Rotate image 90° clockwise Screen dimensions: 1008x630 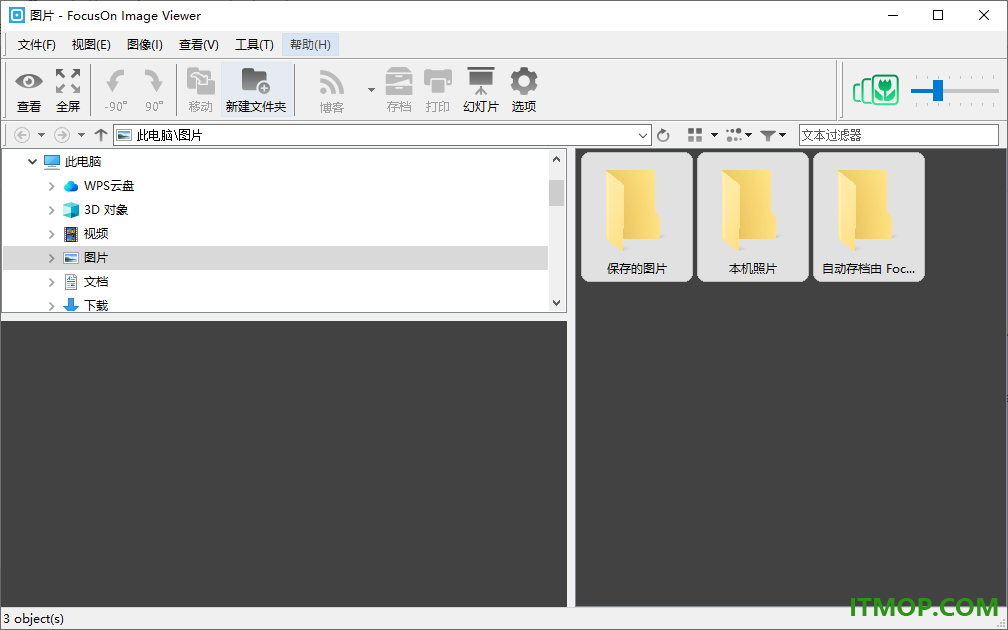[154, 90]
